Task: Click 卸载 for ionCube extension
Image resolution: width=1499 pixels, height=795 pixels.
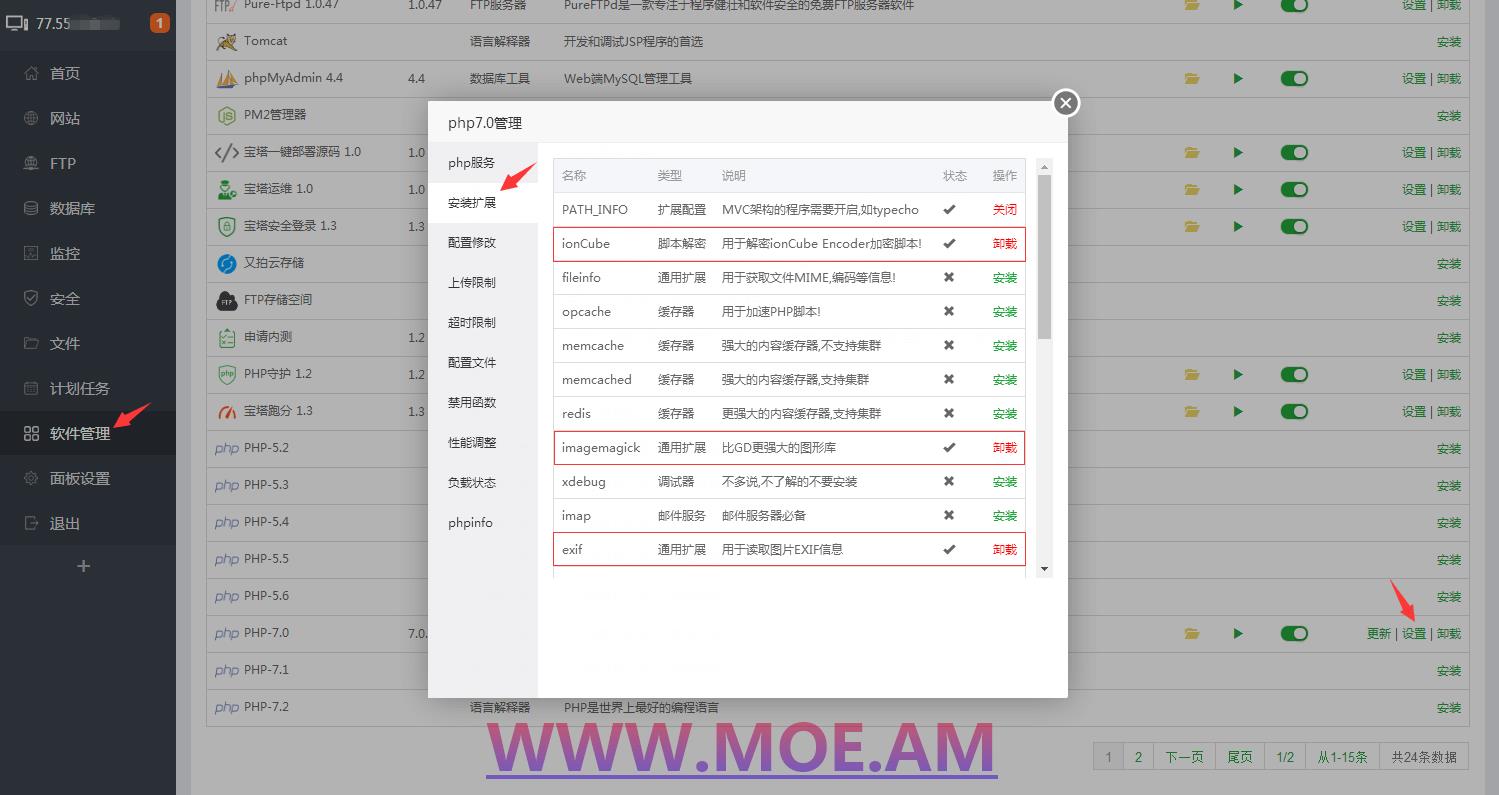Action: coord(1004,244)
